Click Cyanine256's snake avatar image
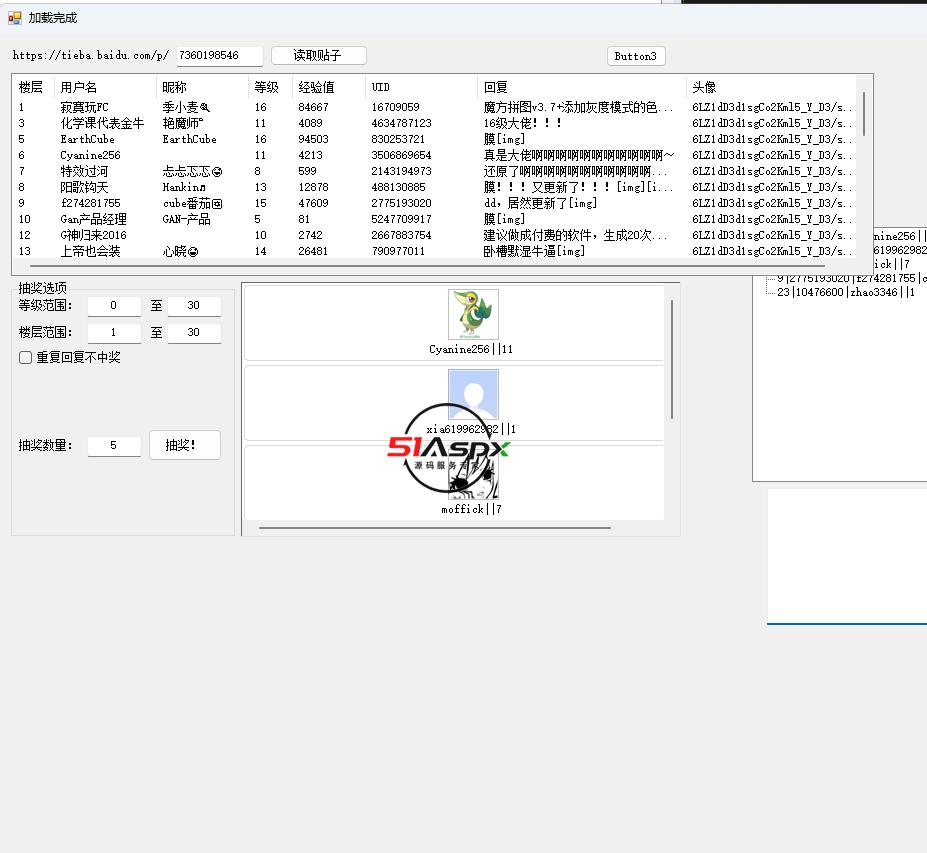The width and height of the screenshot is (927, 853). point(473,315)
